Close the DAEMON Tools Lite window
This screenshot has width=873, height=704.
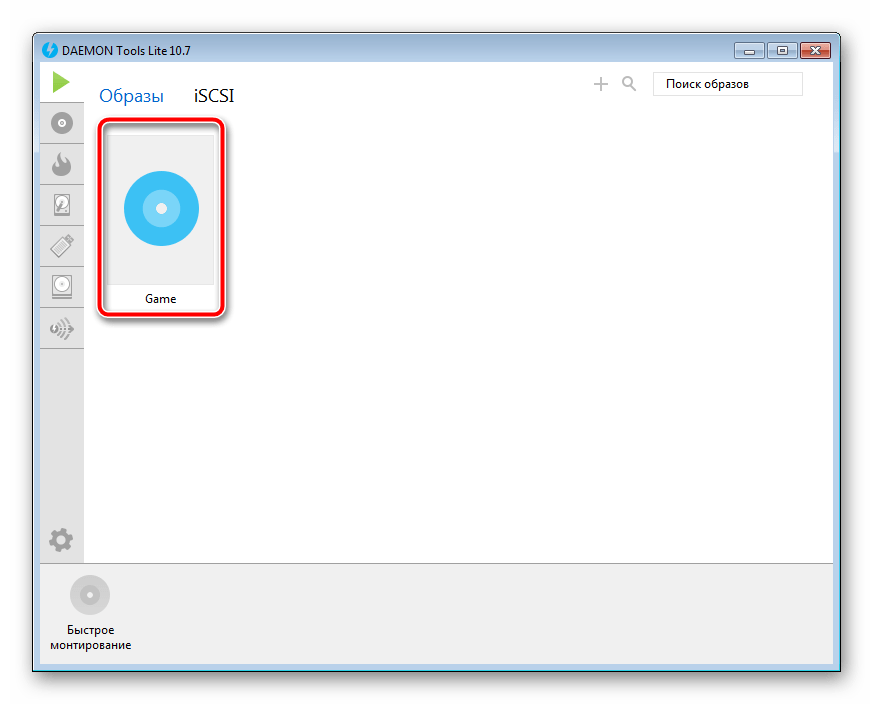816,51
